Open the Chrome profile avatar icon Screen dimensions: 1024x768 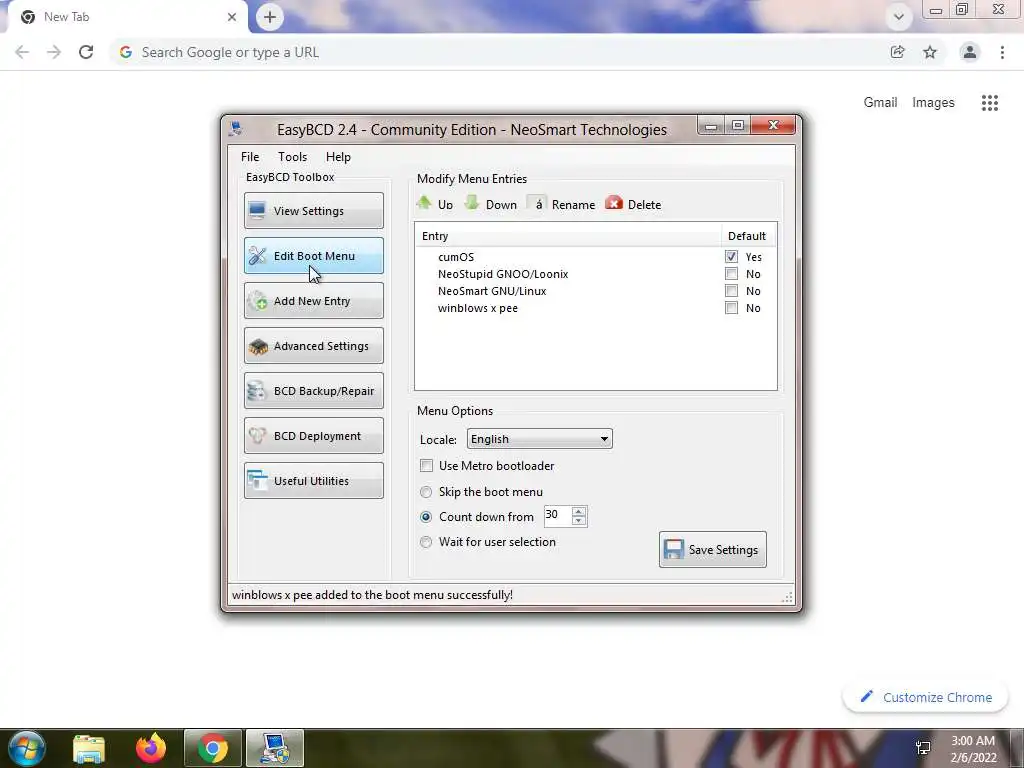[970, 52]
